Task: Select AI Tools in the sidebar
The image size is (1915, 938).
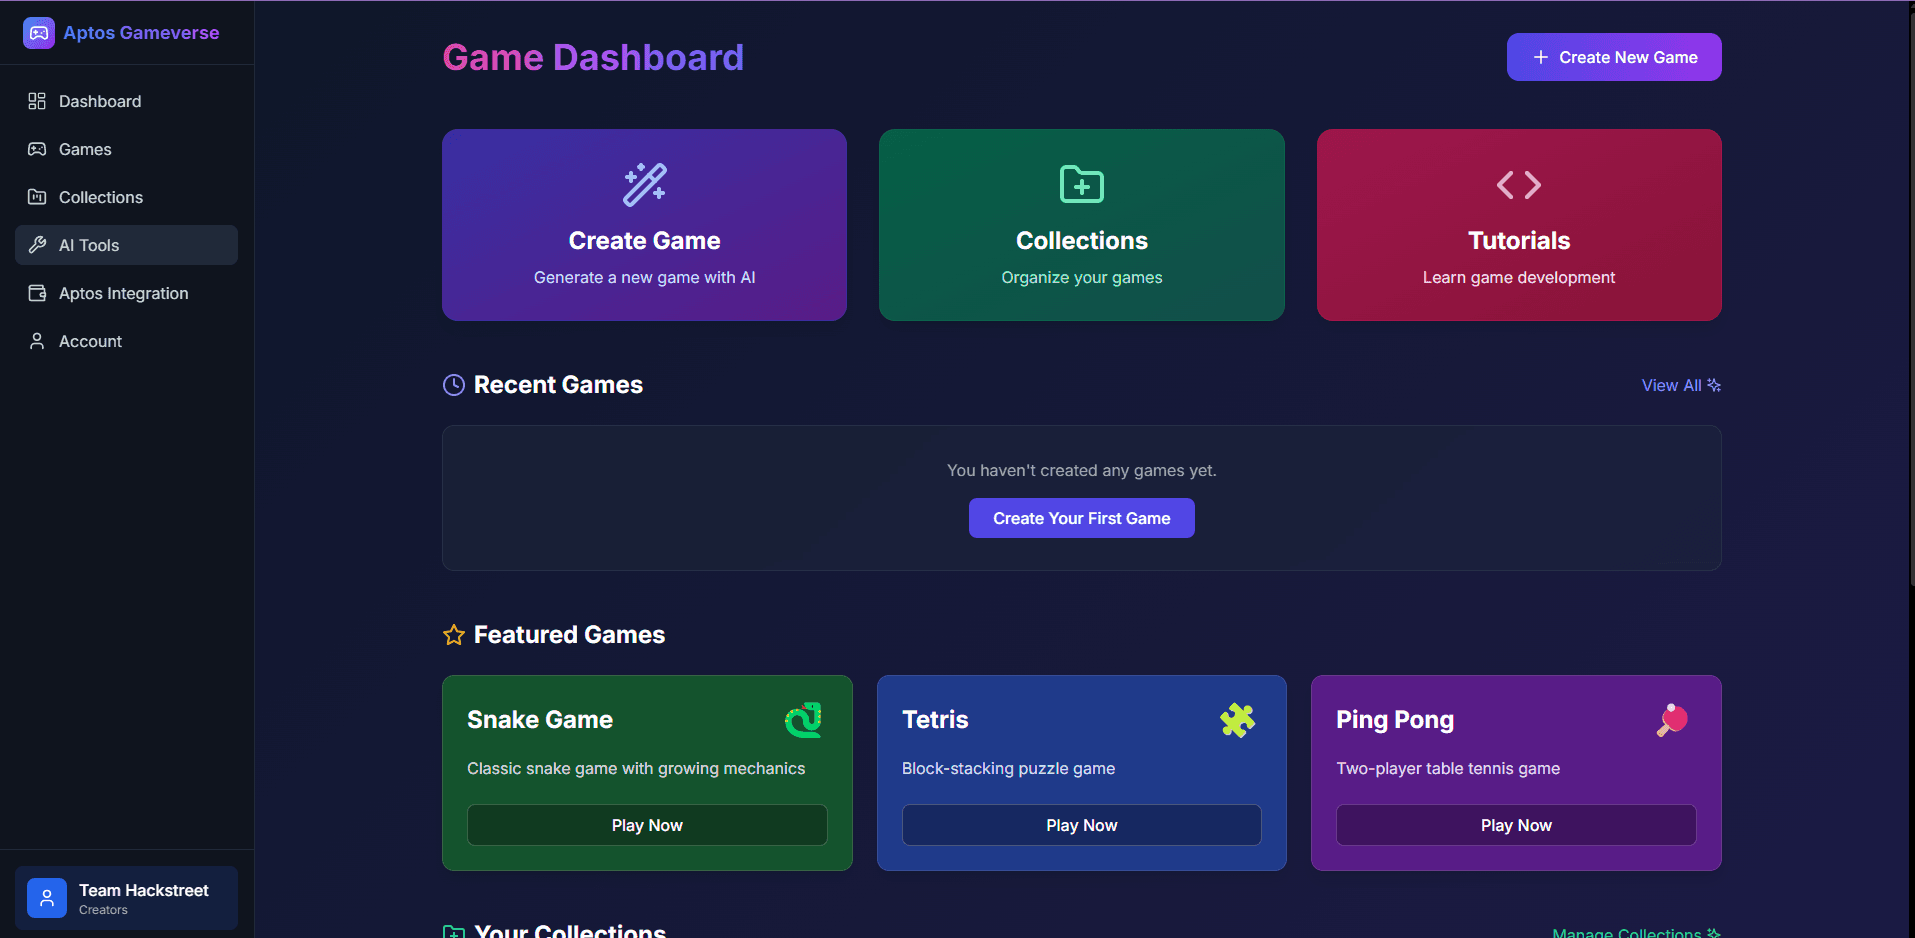Action: click(x=89, y=245)
